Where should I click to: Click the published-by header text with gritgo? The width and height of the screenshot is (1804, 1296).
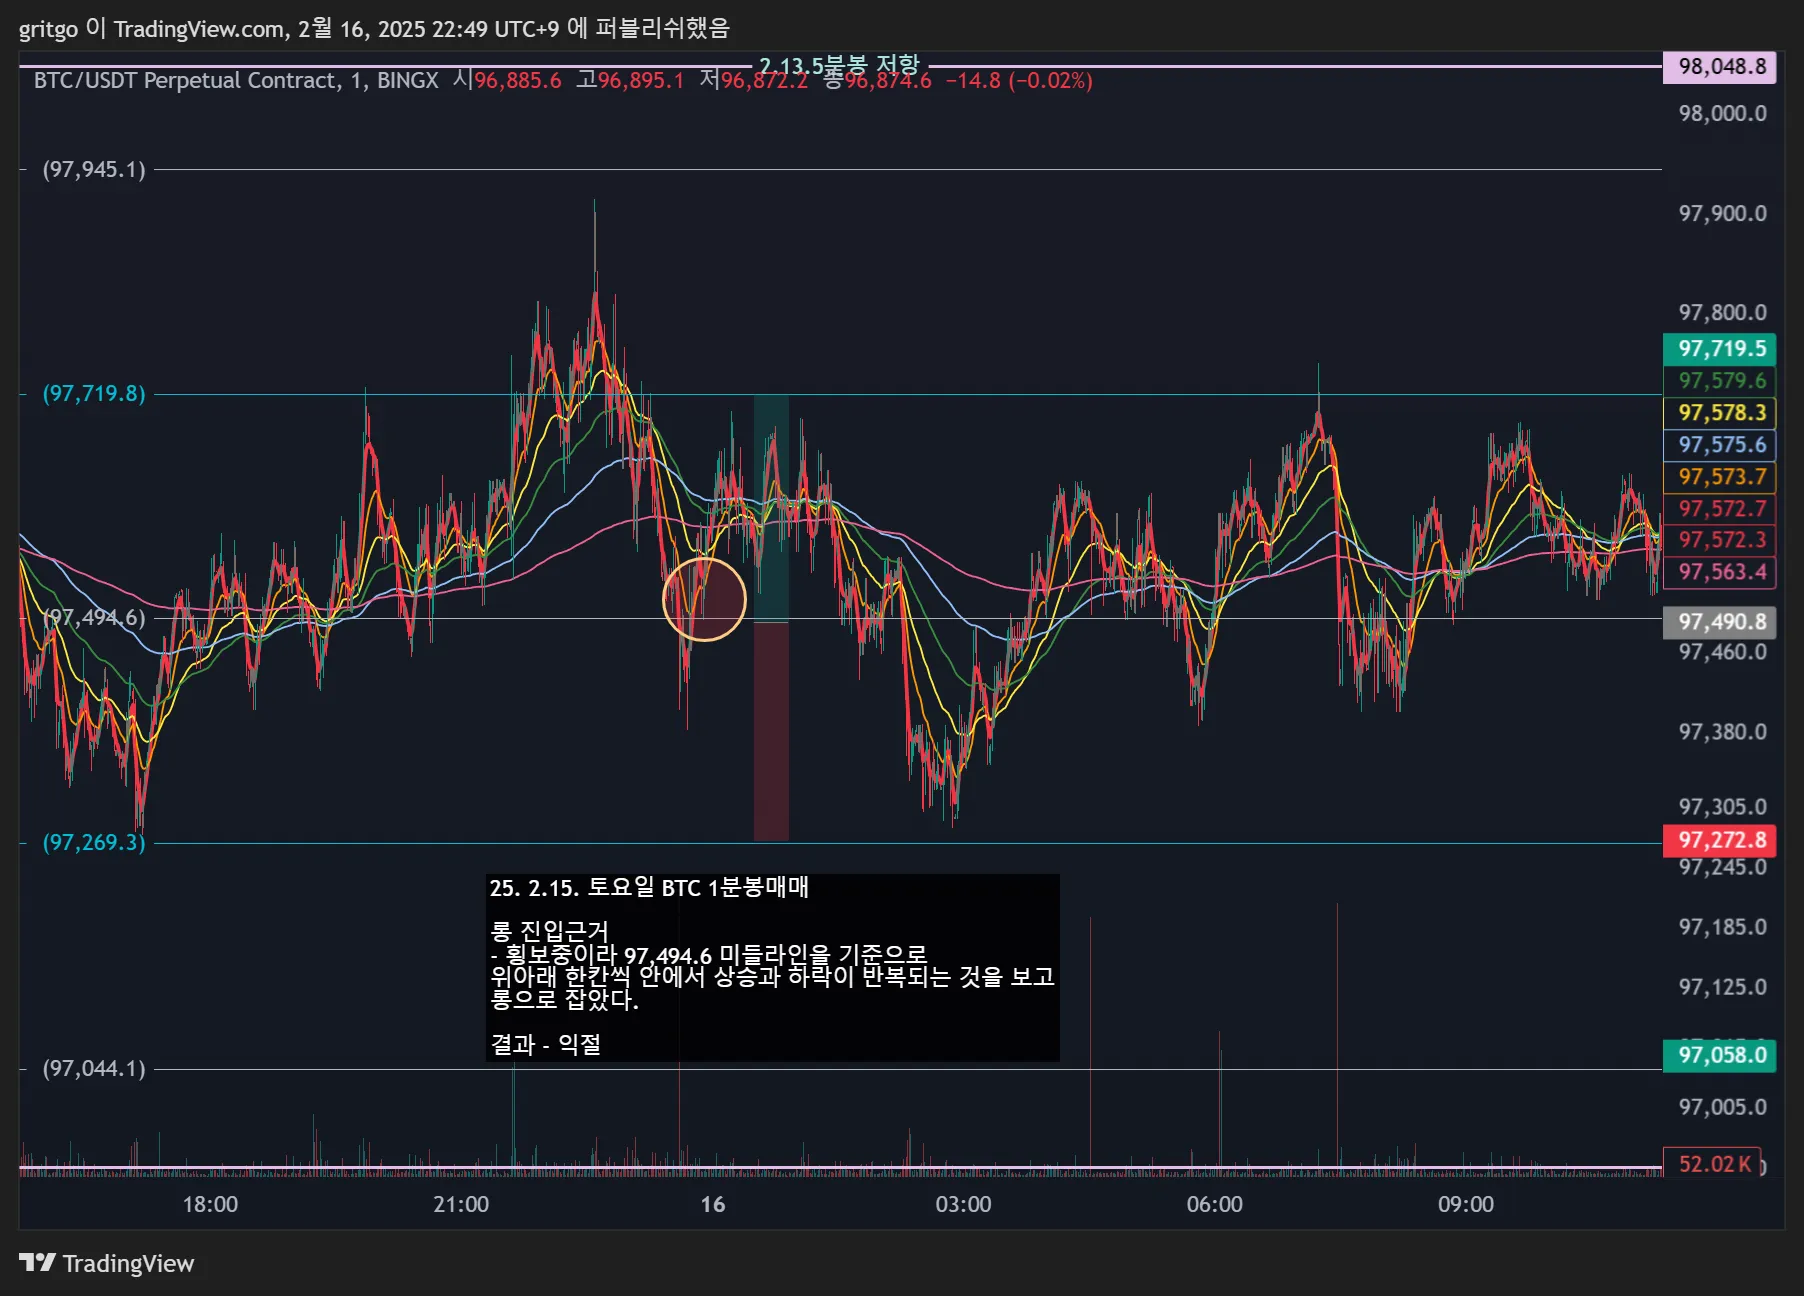[x=374, y=28]
